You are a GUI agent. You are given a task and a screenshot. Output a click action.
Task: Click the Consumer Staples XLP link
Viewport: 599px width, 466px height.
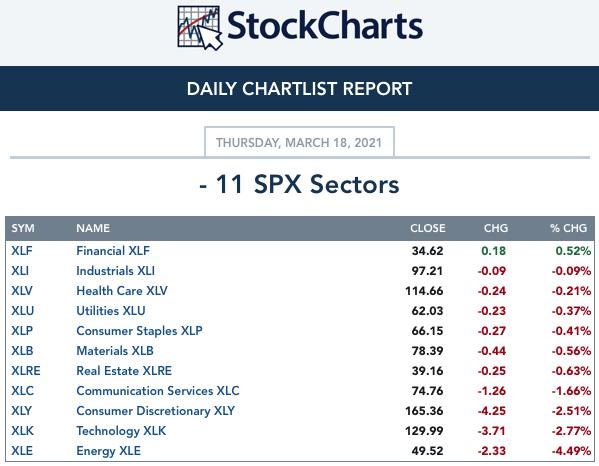pos(139,331)
